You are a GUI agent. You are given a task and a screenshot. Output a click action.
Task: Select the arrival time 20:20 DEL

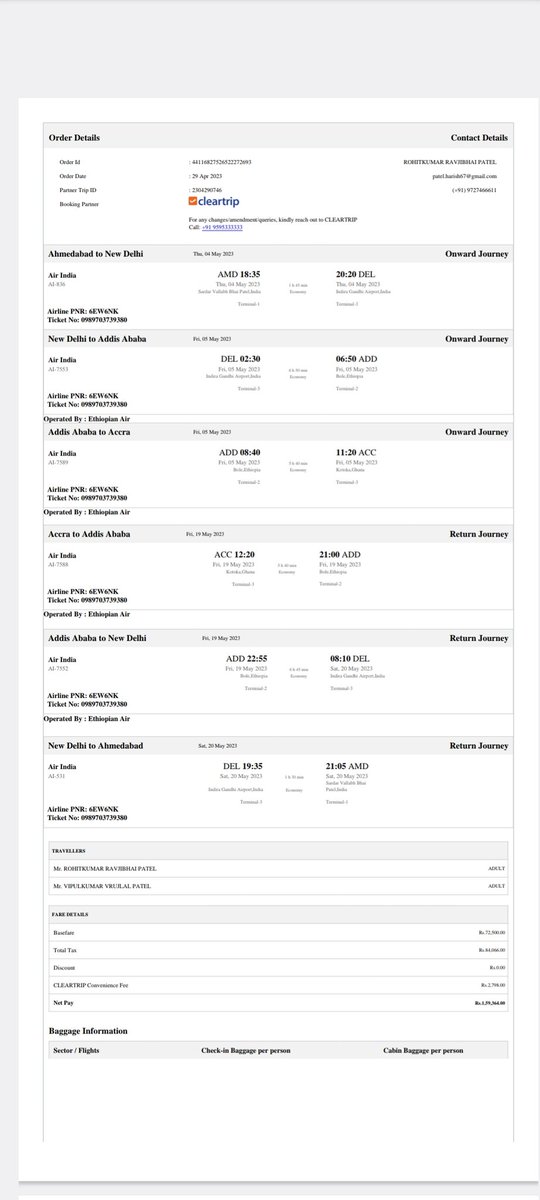click(356, 273)
